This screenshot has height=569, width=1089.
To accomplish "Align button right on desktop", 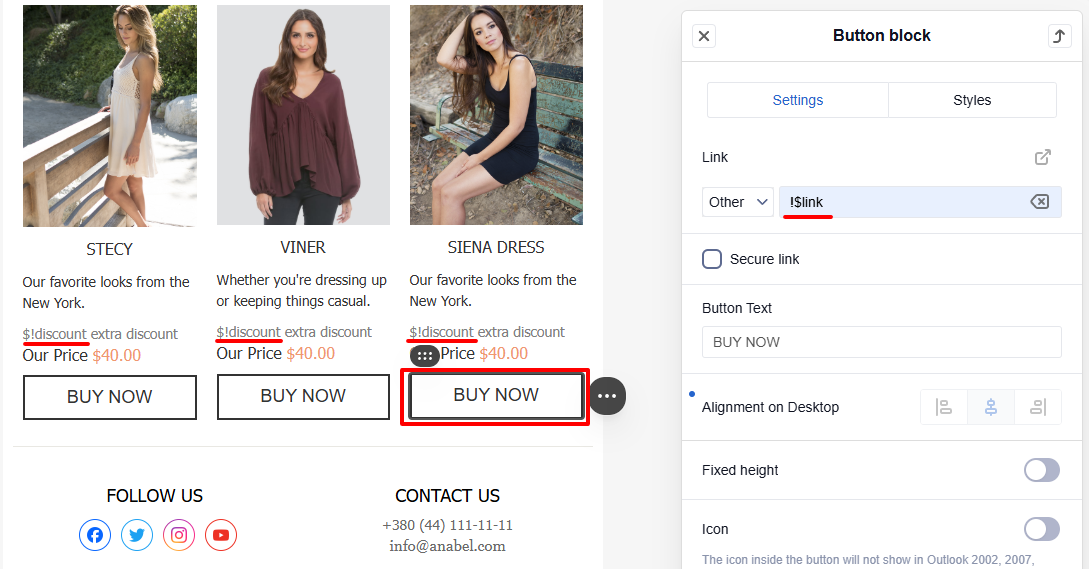I will [x=1038, y=407].
